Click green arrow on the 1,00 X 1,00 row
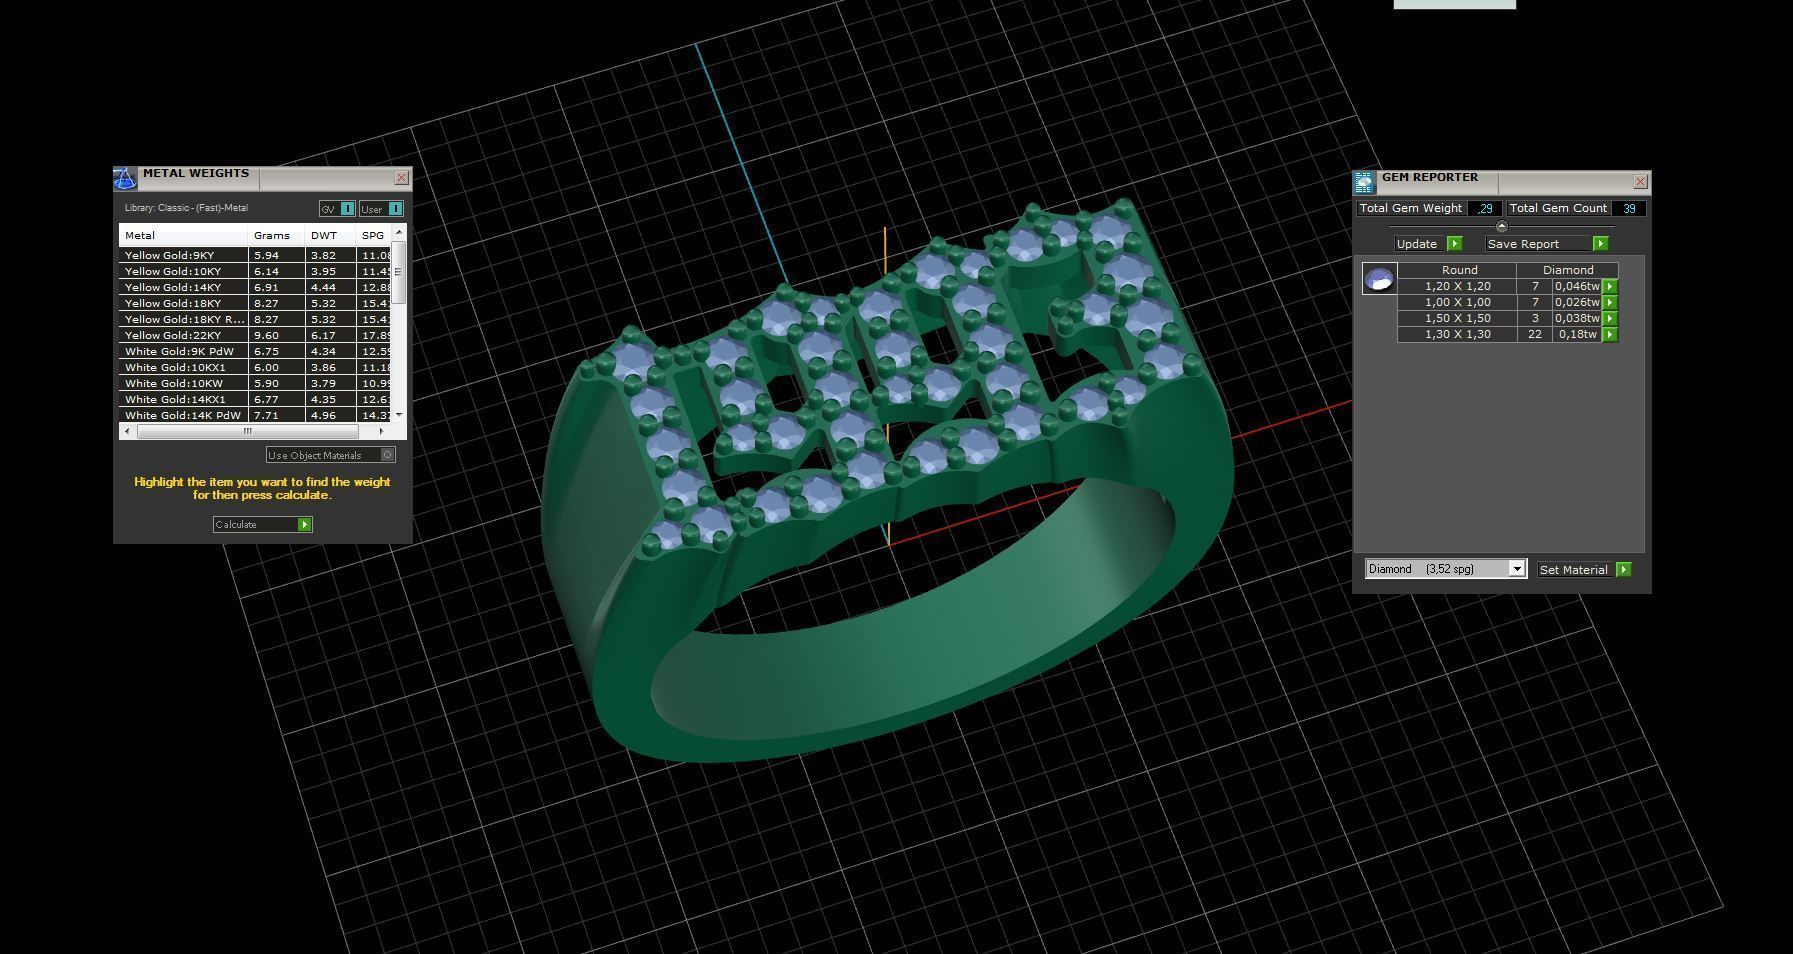The width and height of the screenshot is (1793, 954). [x=1610, y=303]
